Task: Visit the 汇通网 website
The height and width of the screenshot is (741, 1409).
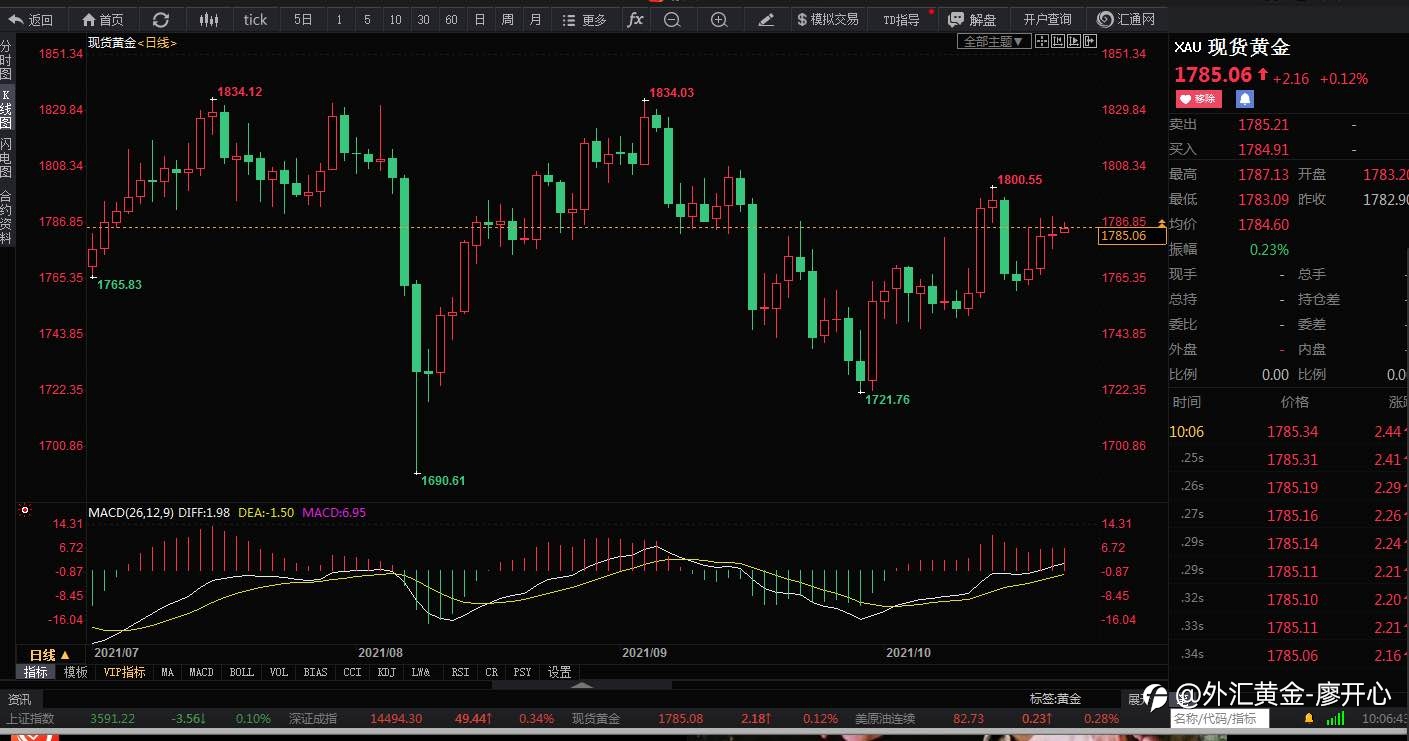Action: click(x=1126, y=19)
